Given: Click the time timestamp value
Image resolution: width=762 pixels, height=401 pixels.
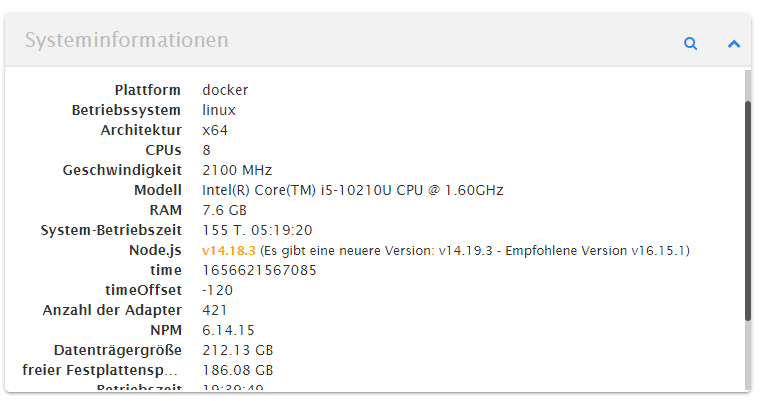Looking at the screenshot, I should tap(259, 270).
